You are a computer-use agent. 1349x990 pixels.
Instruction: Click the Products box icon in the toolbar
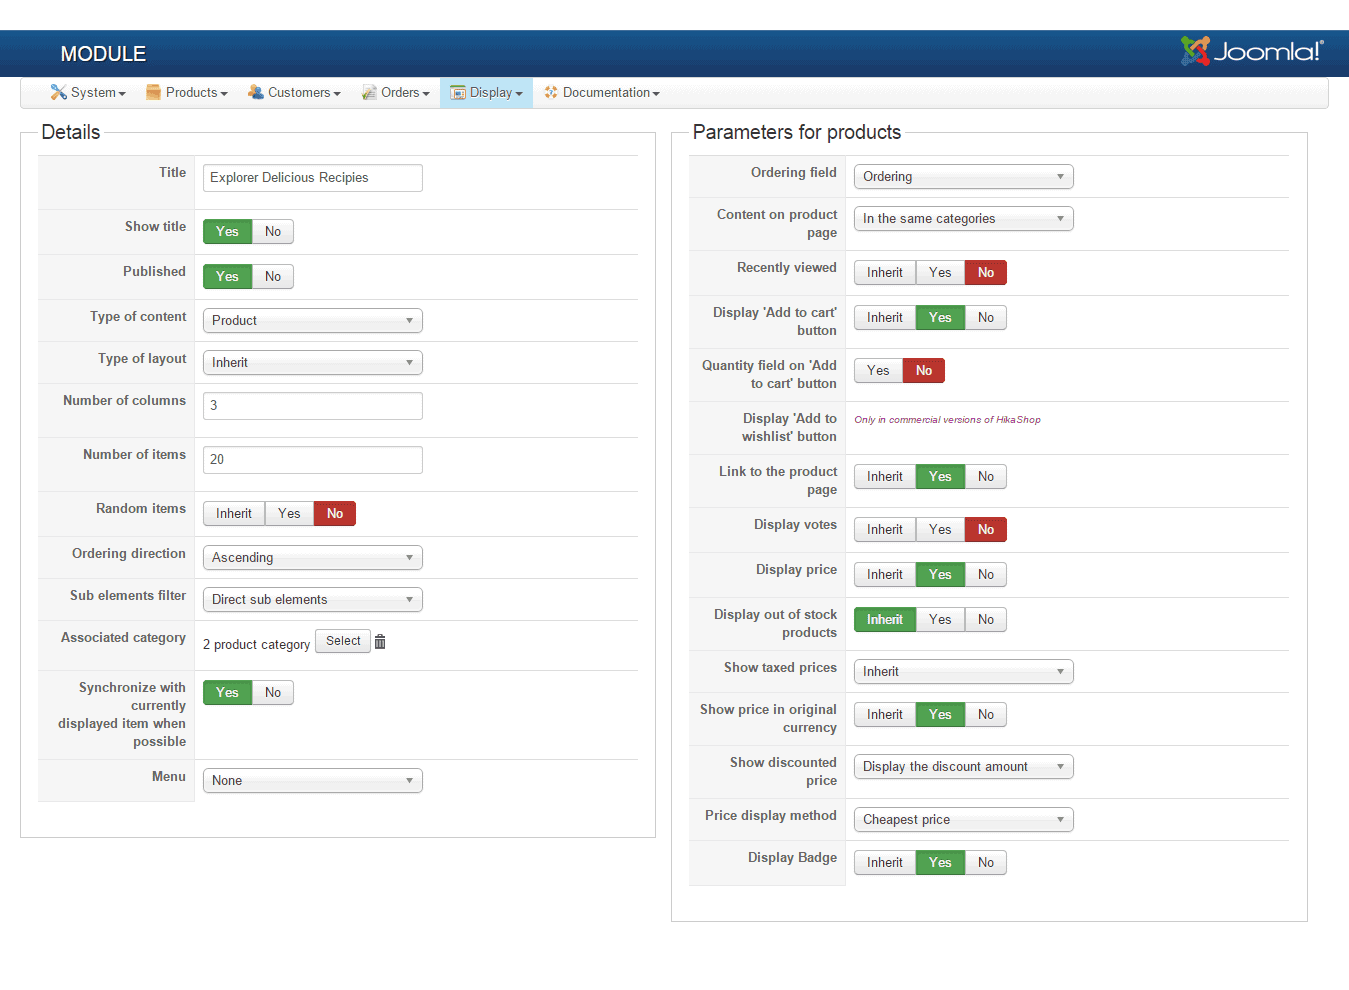(153, 92)
